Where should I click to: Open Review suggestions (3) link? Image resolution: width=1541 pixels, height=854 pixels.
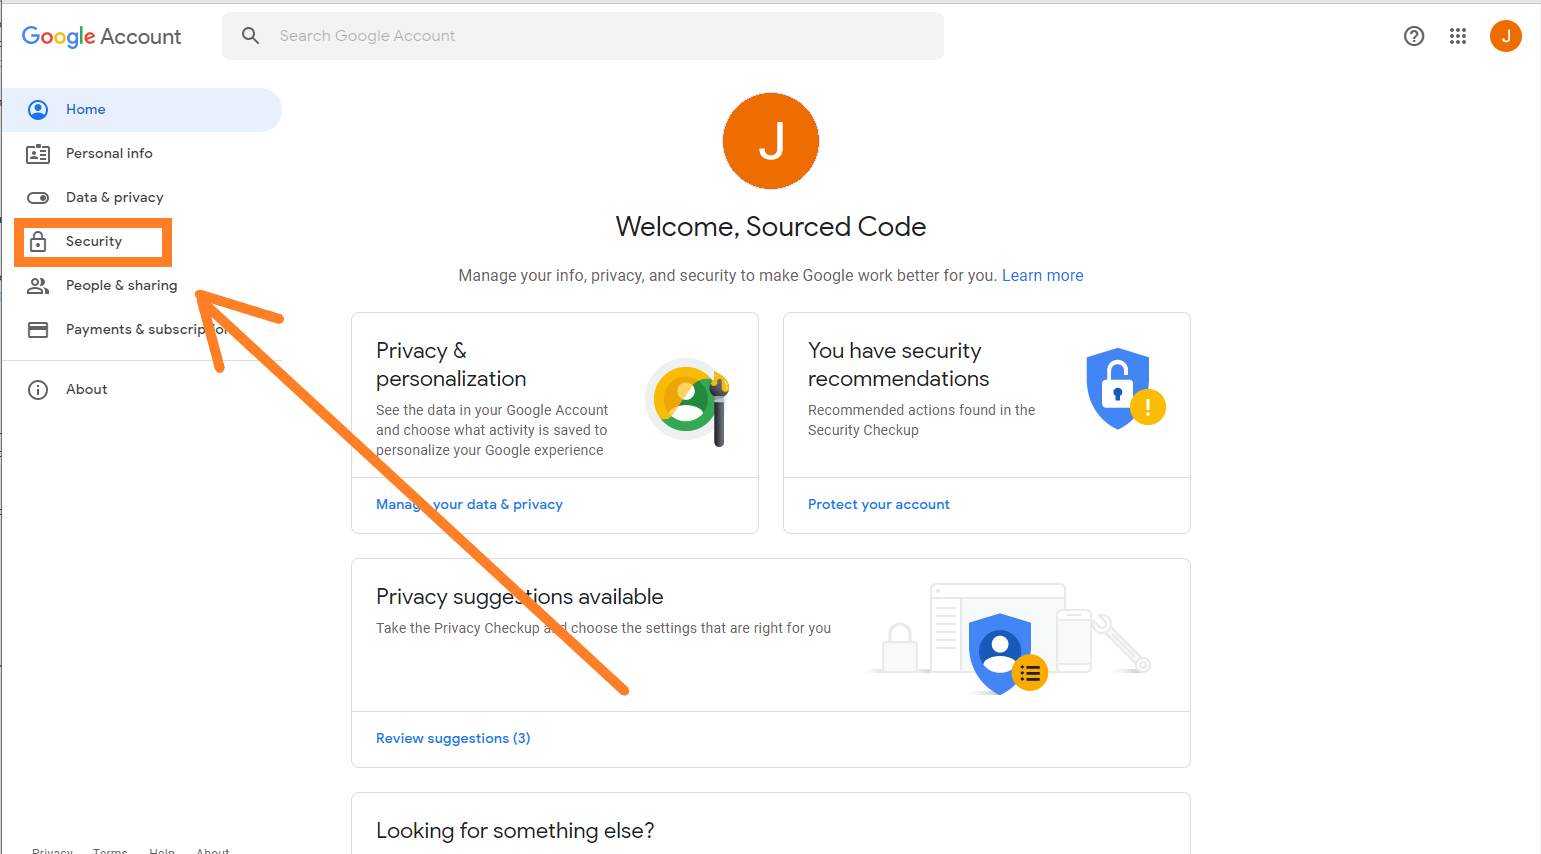pos(453,739)
